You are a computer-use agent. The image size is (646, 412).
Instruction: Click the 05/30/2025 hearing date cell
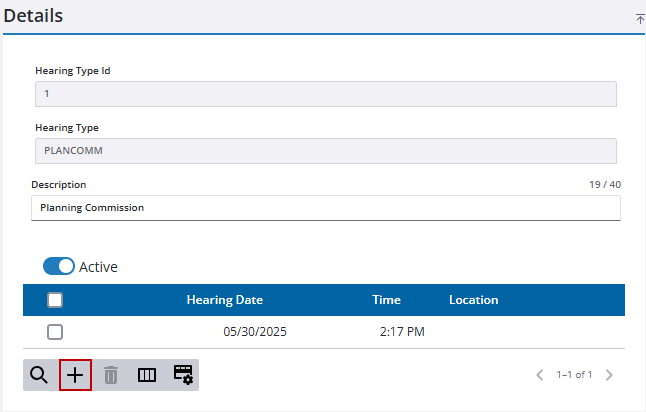pos(254,332)
